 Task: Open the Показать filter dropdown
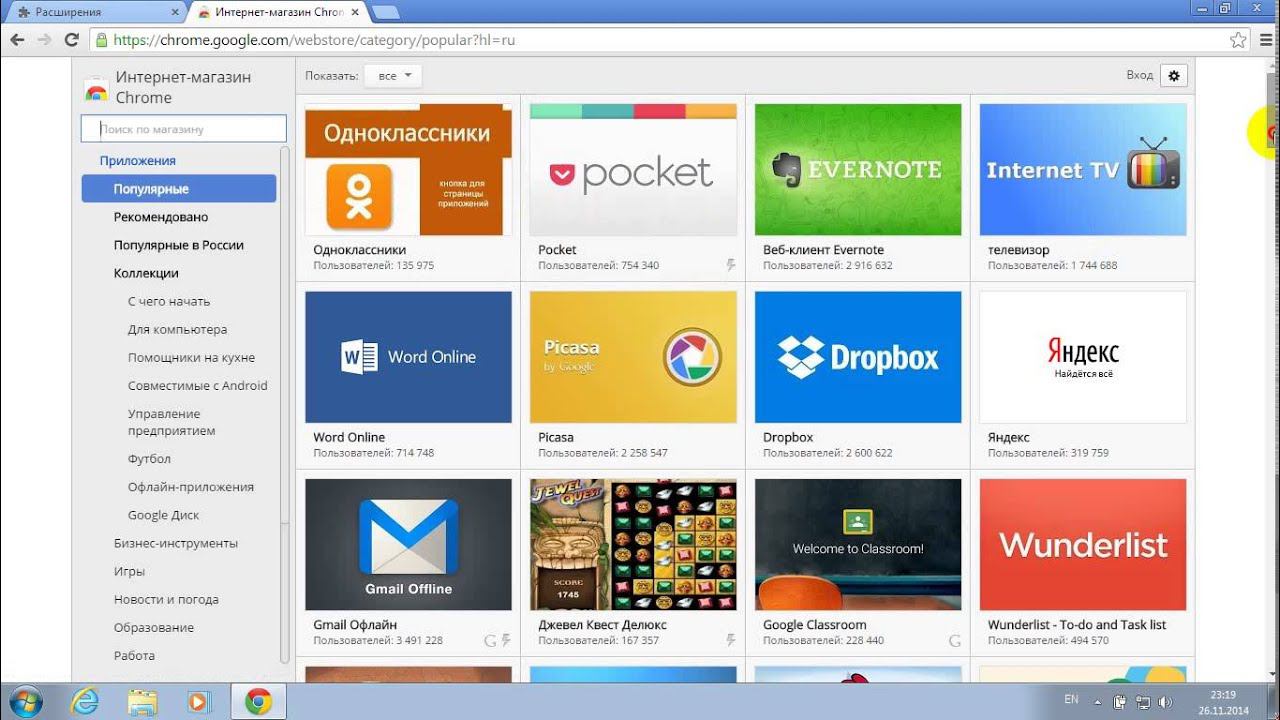[393, 76]
